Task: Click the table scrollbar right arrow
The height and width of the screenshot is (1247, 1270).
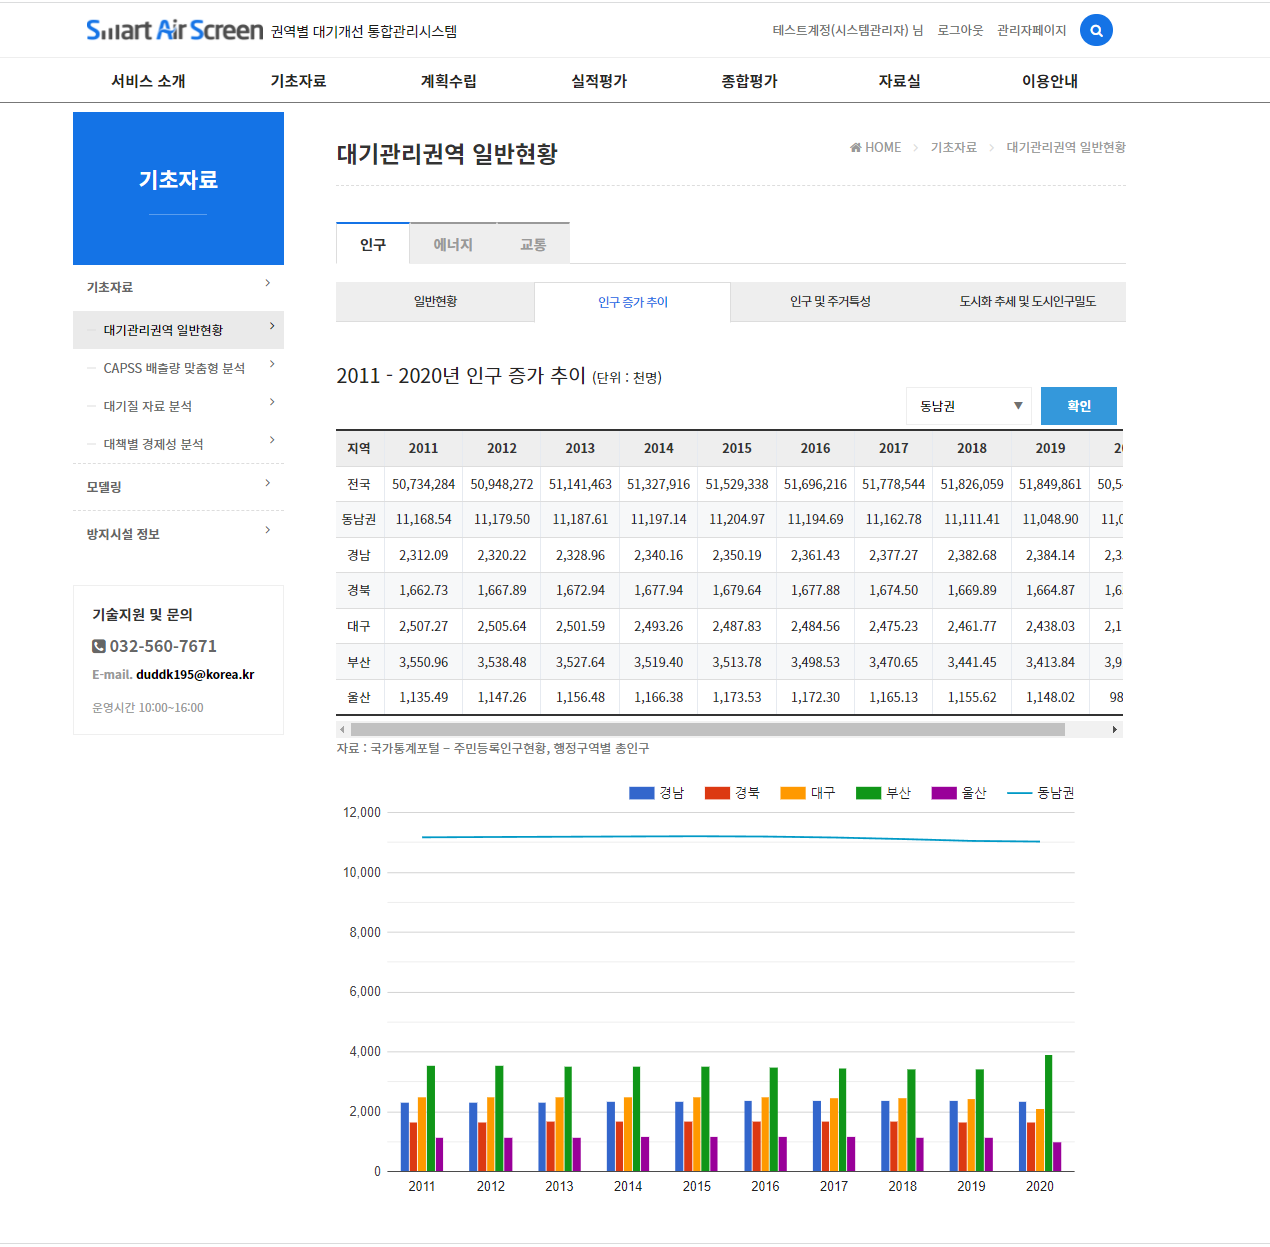Action: click(1115, 730)
